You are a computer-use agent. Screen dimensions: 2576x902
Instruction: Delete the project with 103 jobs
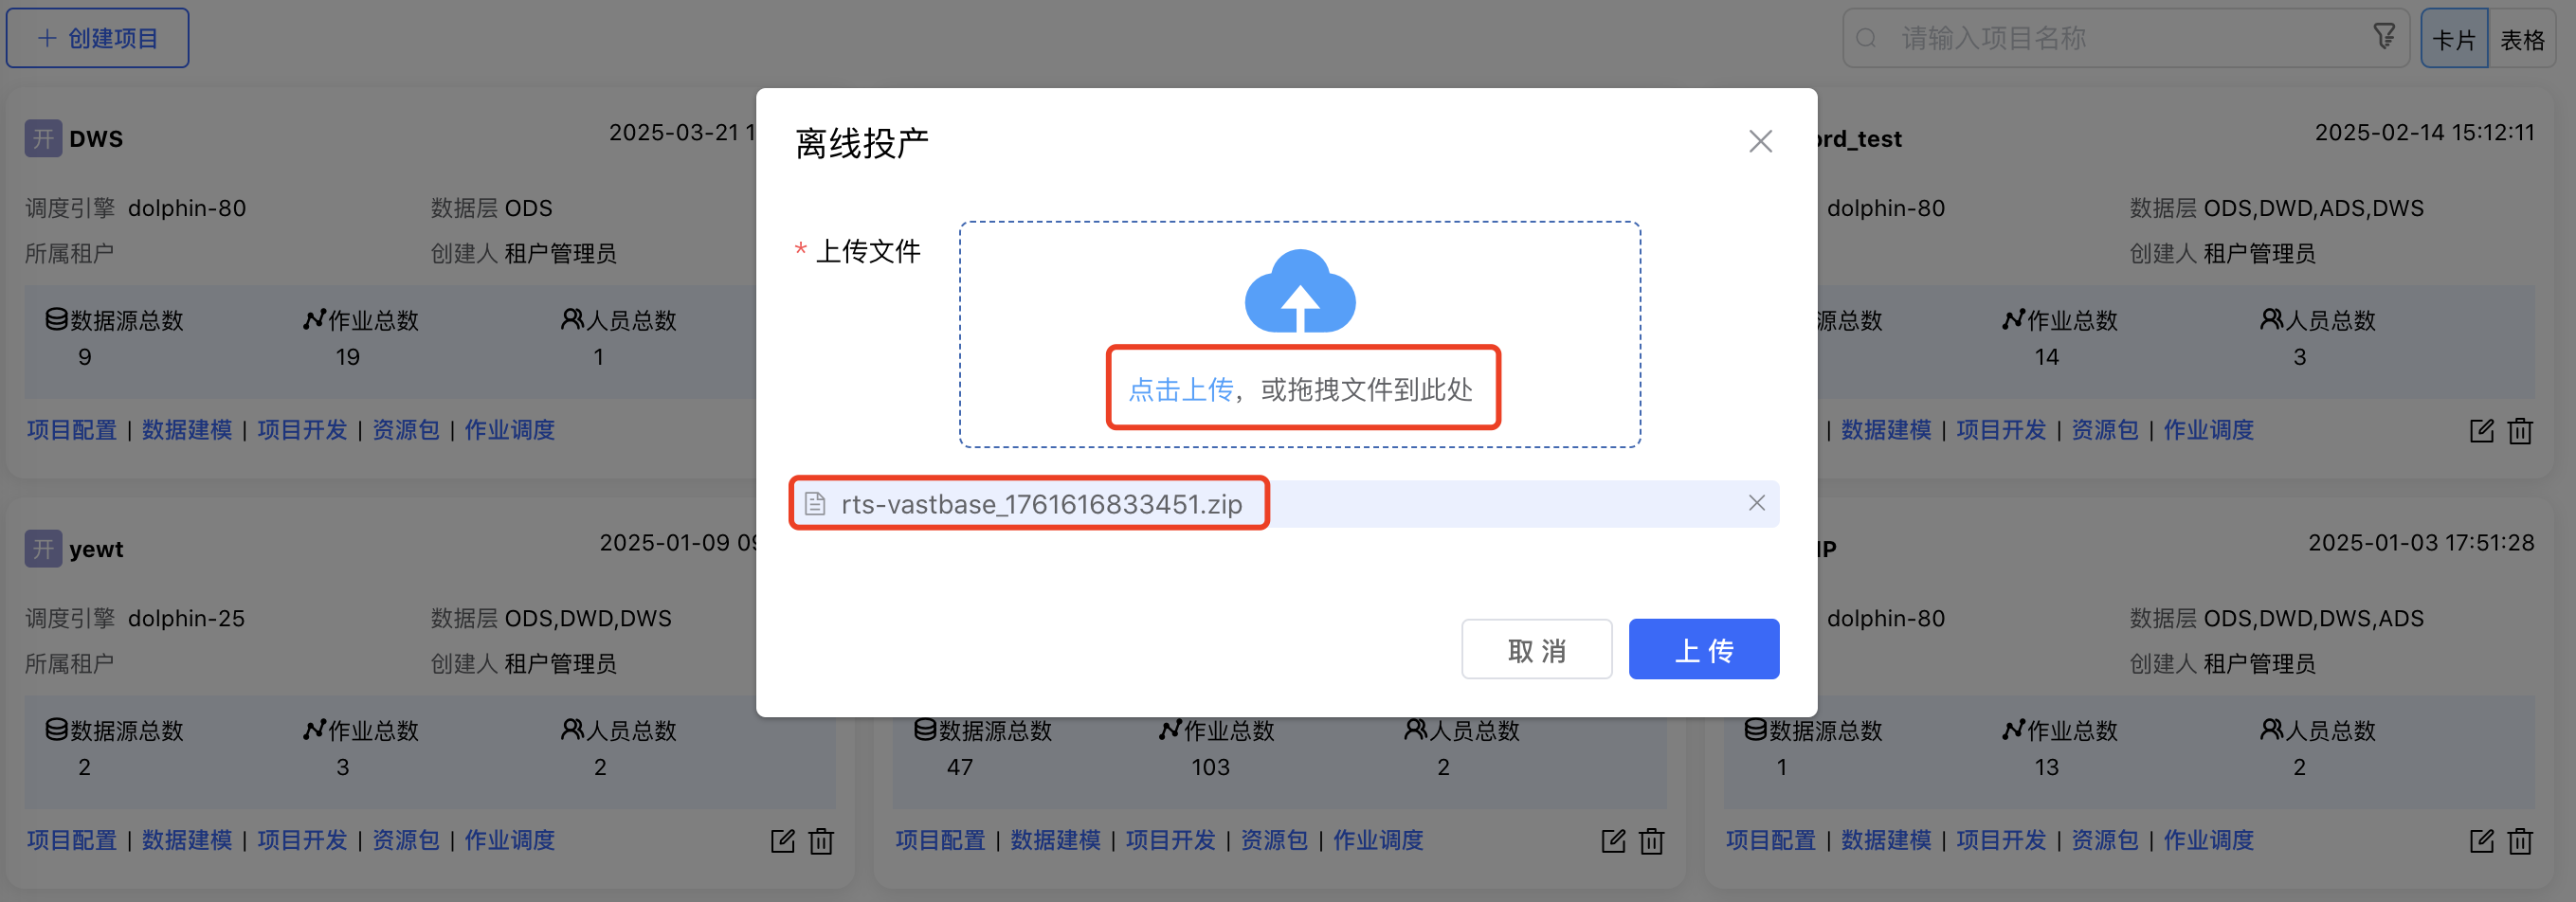coord(1651,841)
